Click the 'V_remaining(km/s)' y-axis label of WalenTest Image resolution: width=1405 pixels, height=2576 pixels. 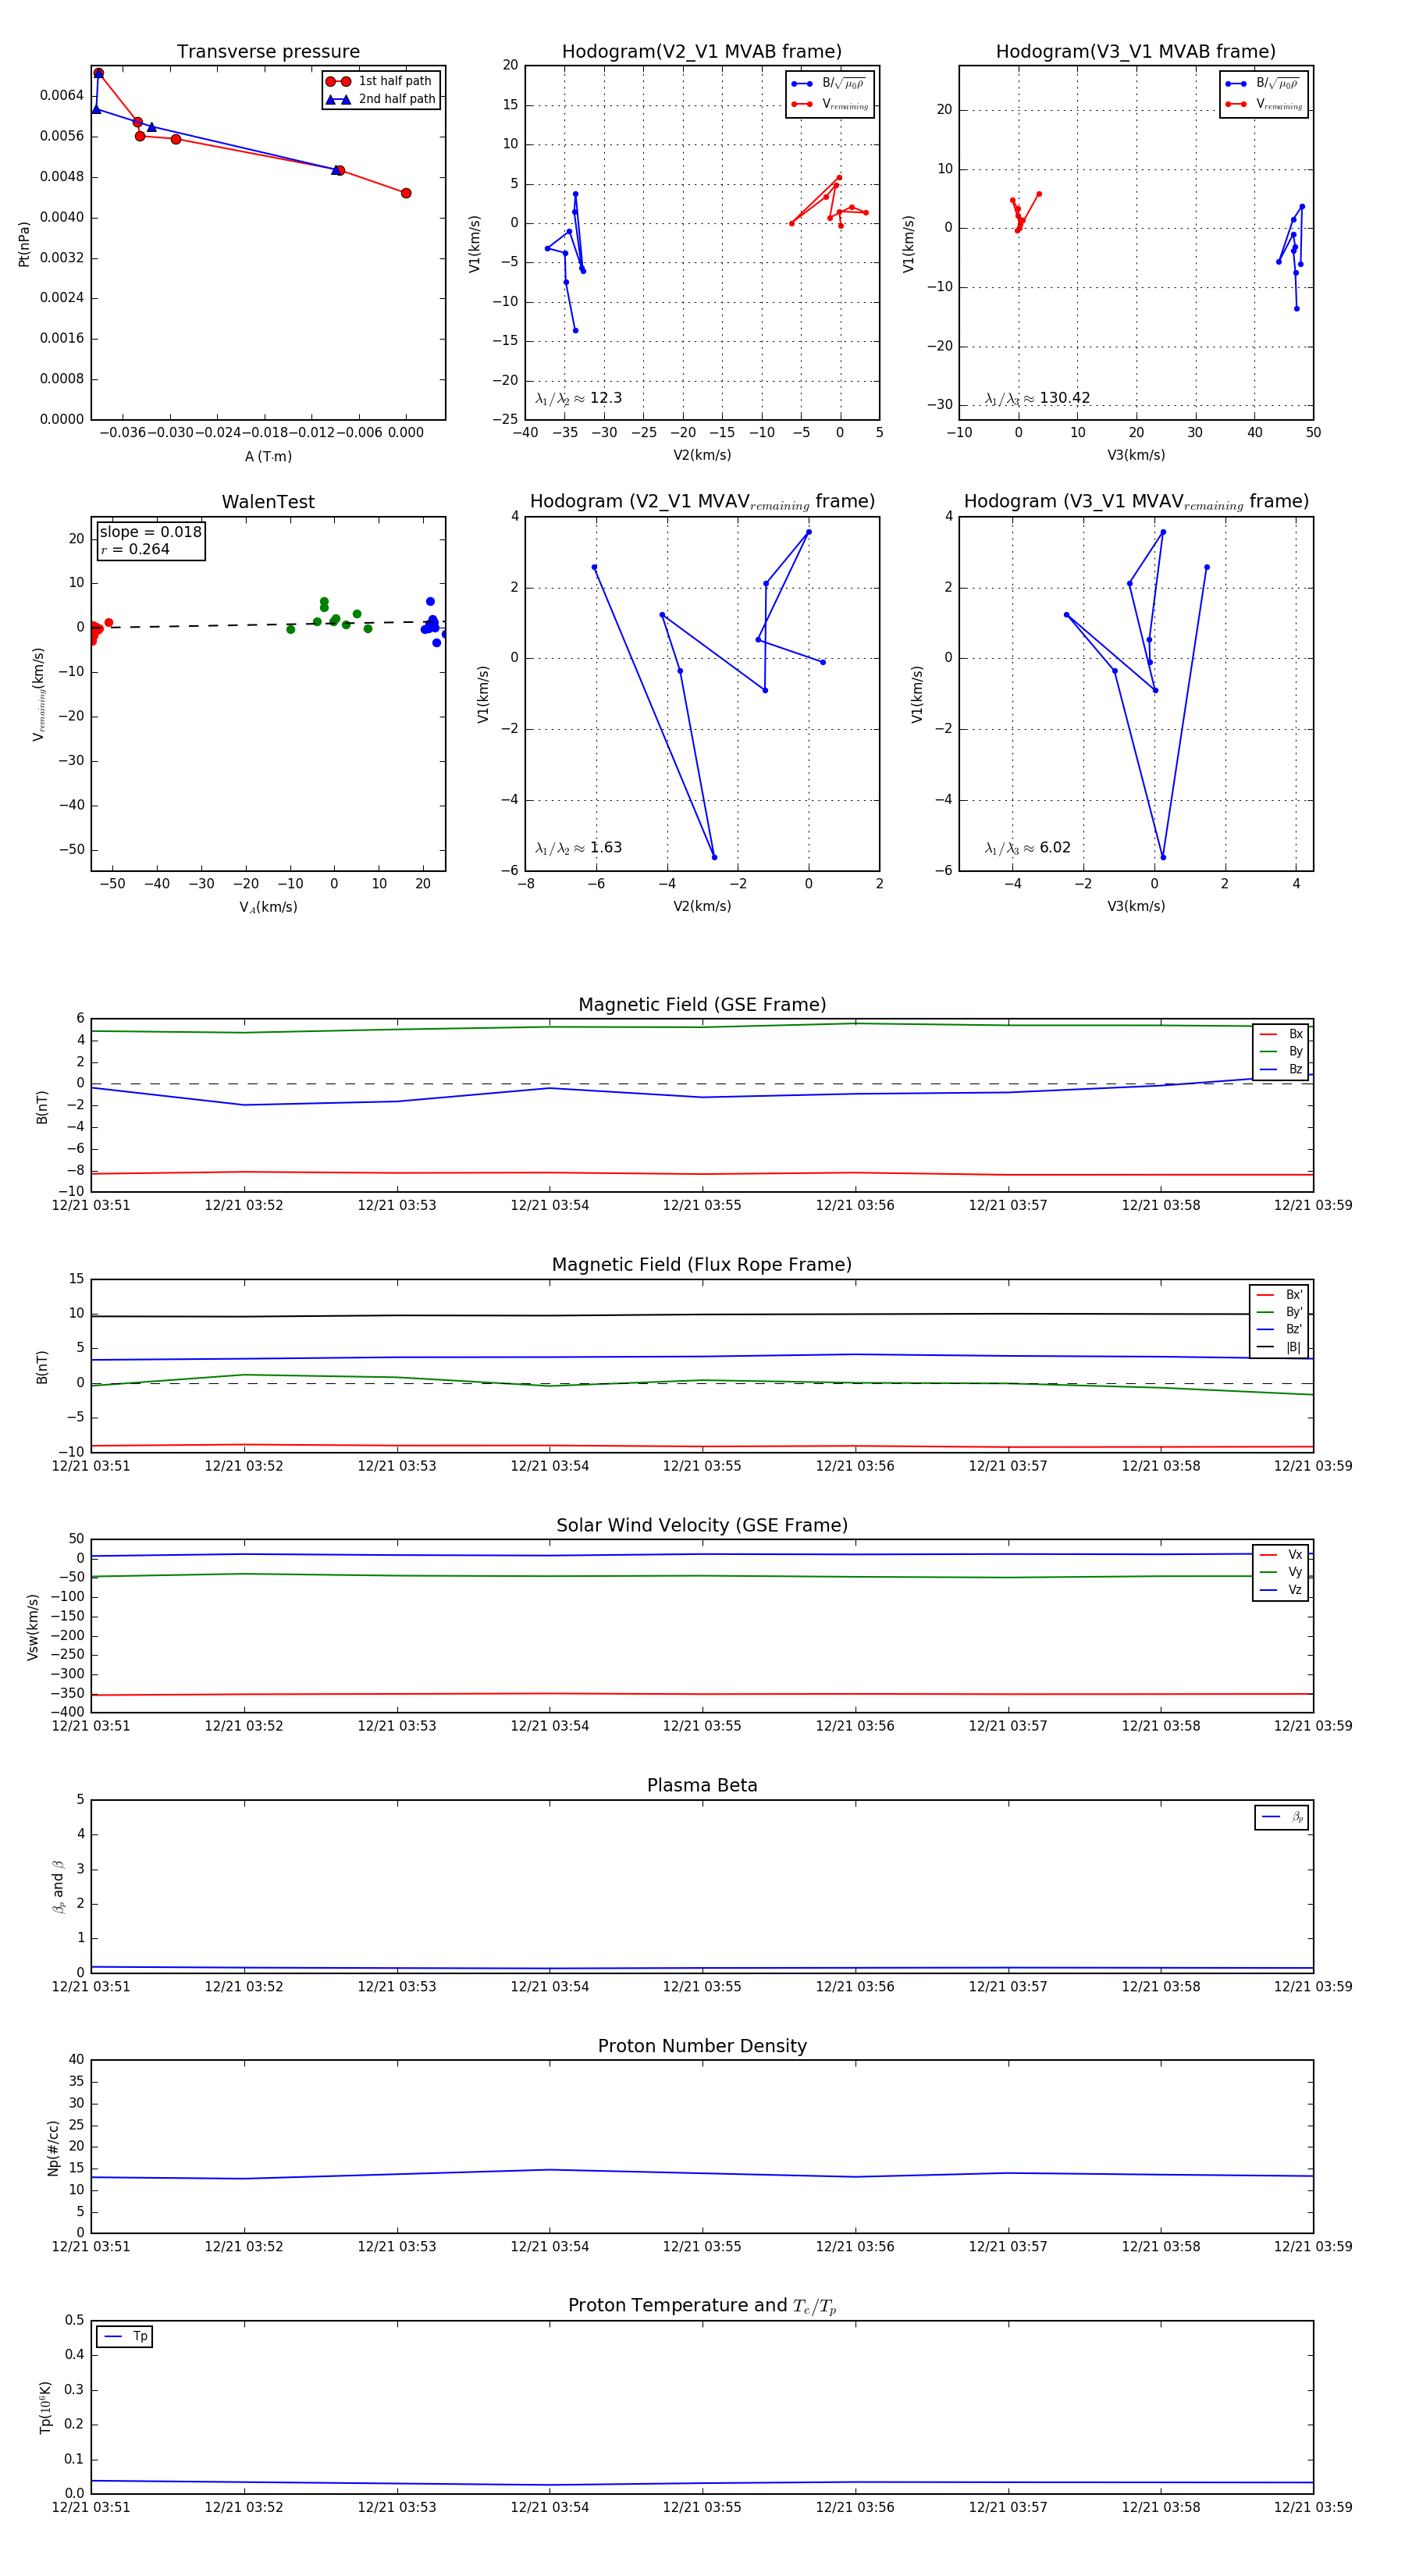tap(38, 694)
